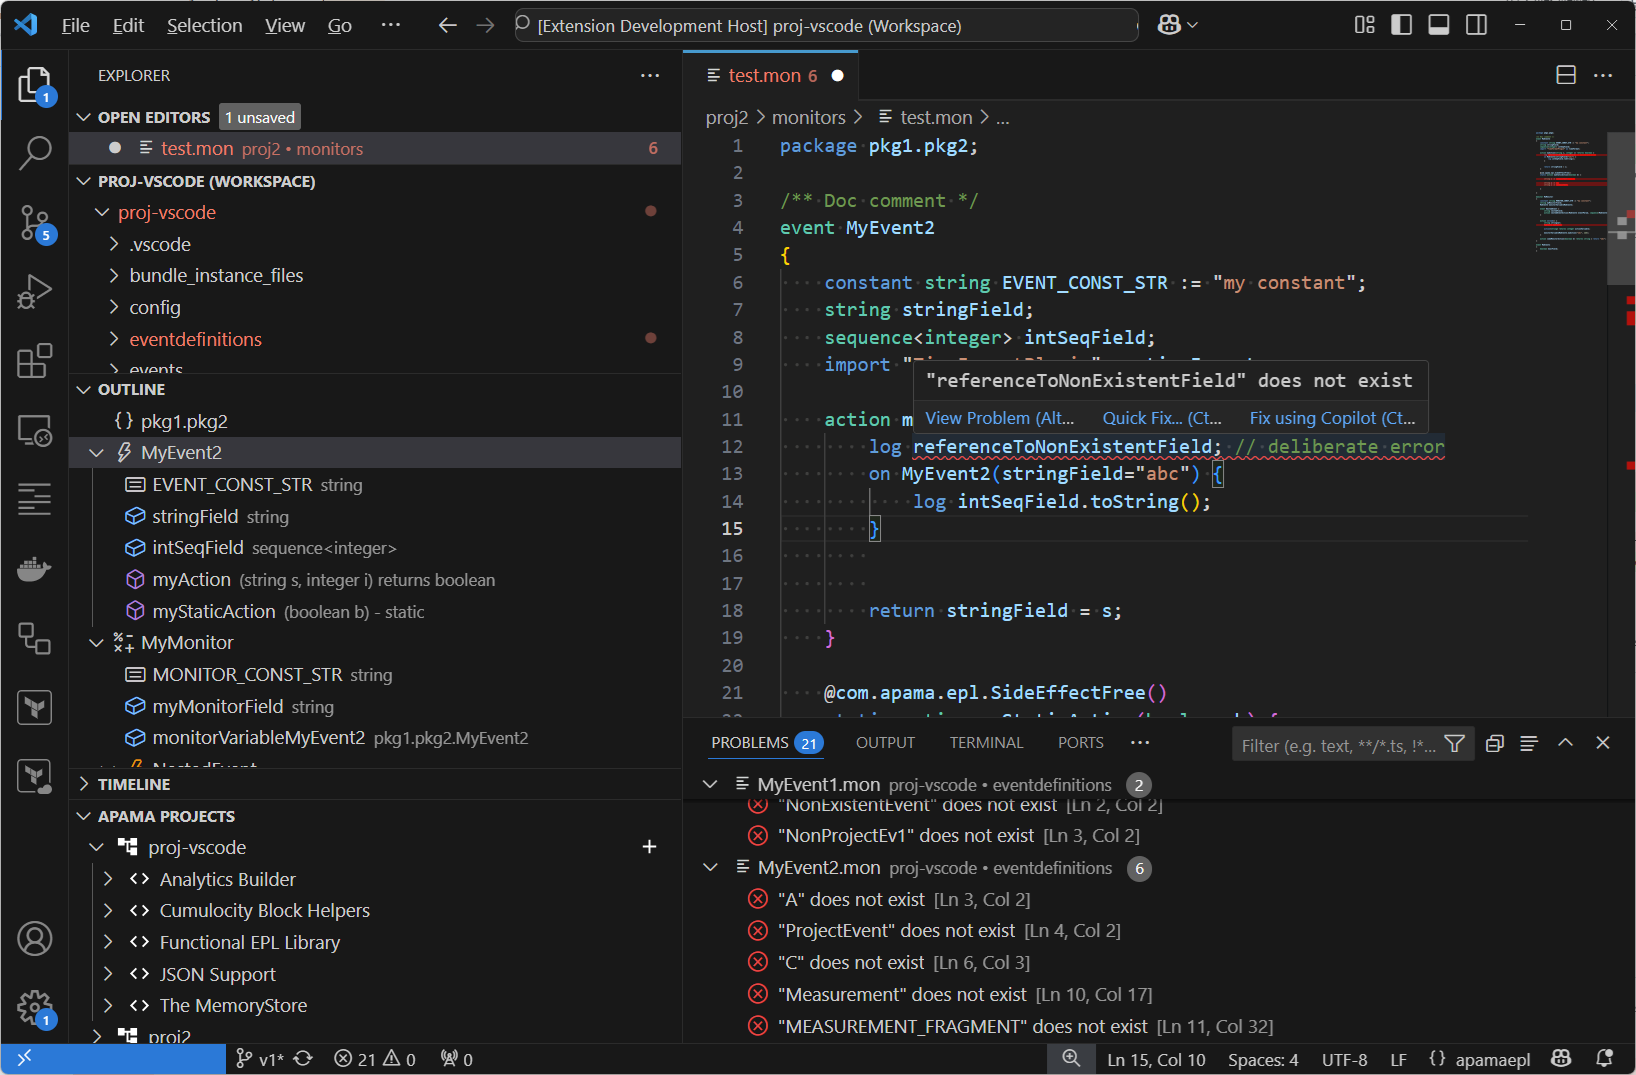The width and height of the screenshot is (1636, 1075).
Task: Open the Selection menu
Action: [204, 25]
